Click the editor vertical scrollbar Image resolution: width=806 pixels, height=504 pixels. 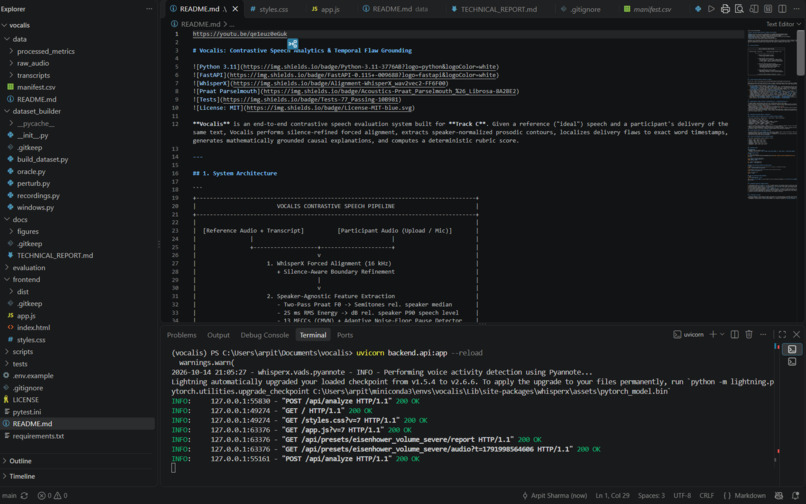click(800, 52)
